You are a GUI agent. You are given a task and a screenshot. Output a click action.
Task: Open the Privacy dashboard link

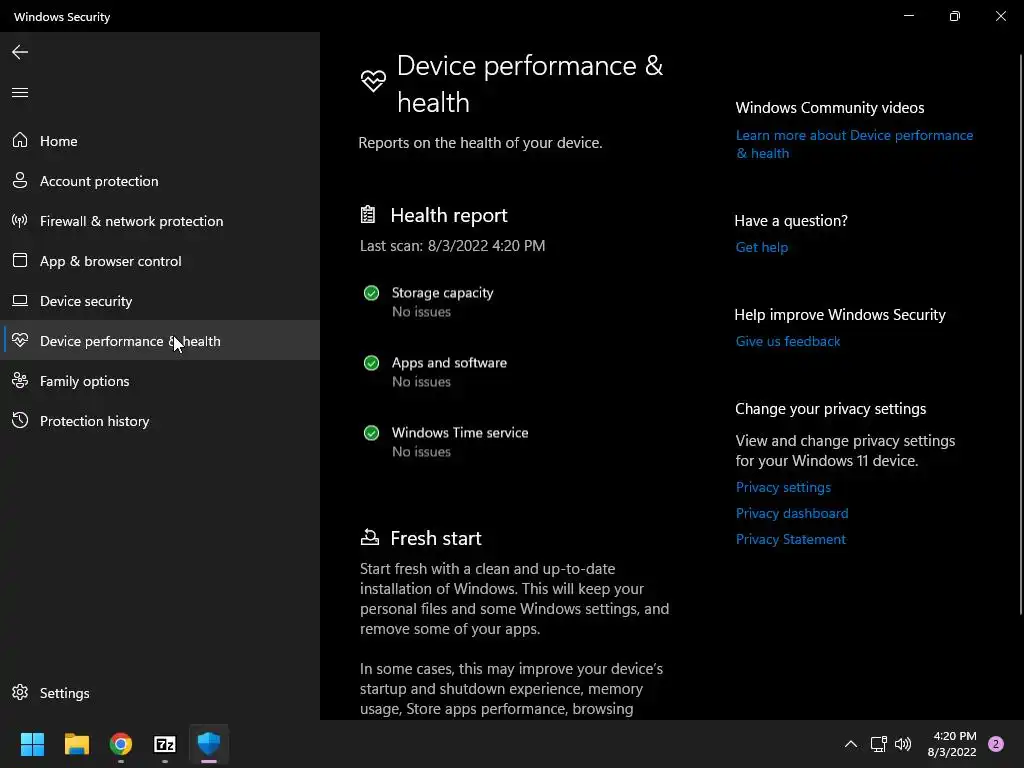coord(792,513)
